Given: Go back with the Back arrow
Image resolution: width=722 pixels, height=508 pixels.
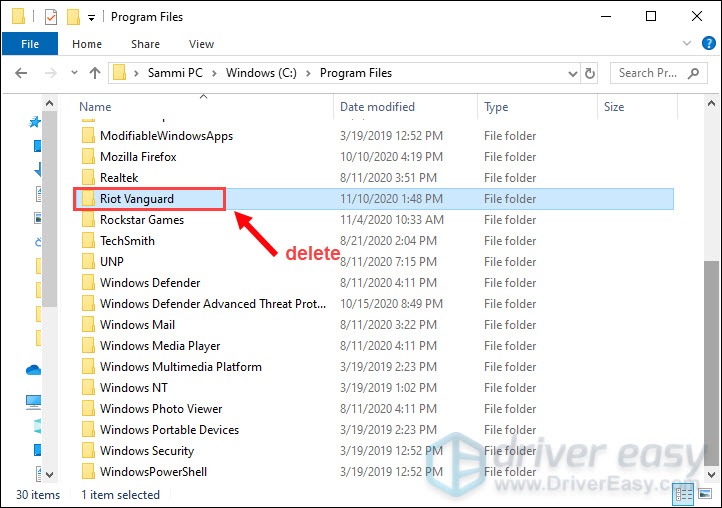Looking at the screenshot, I should click(21, 73).
